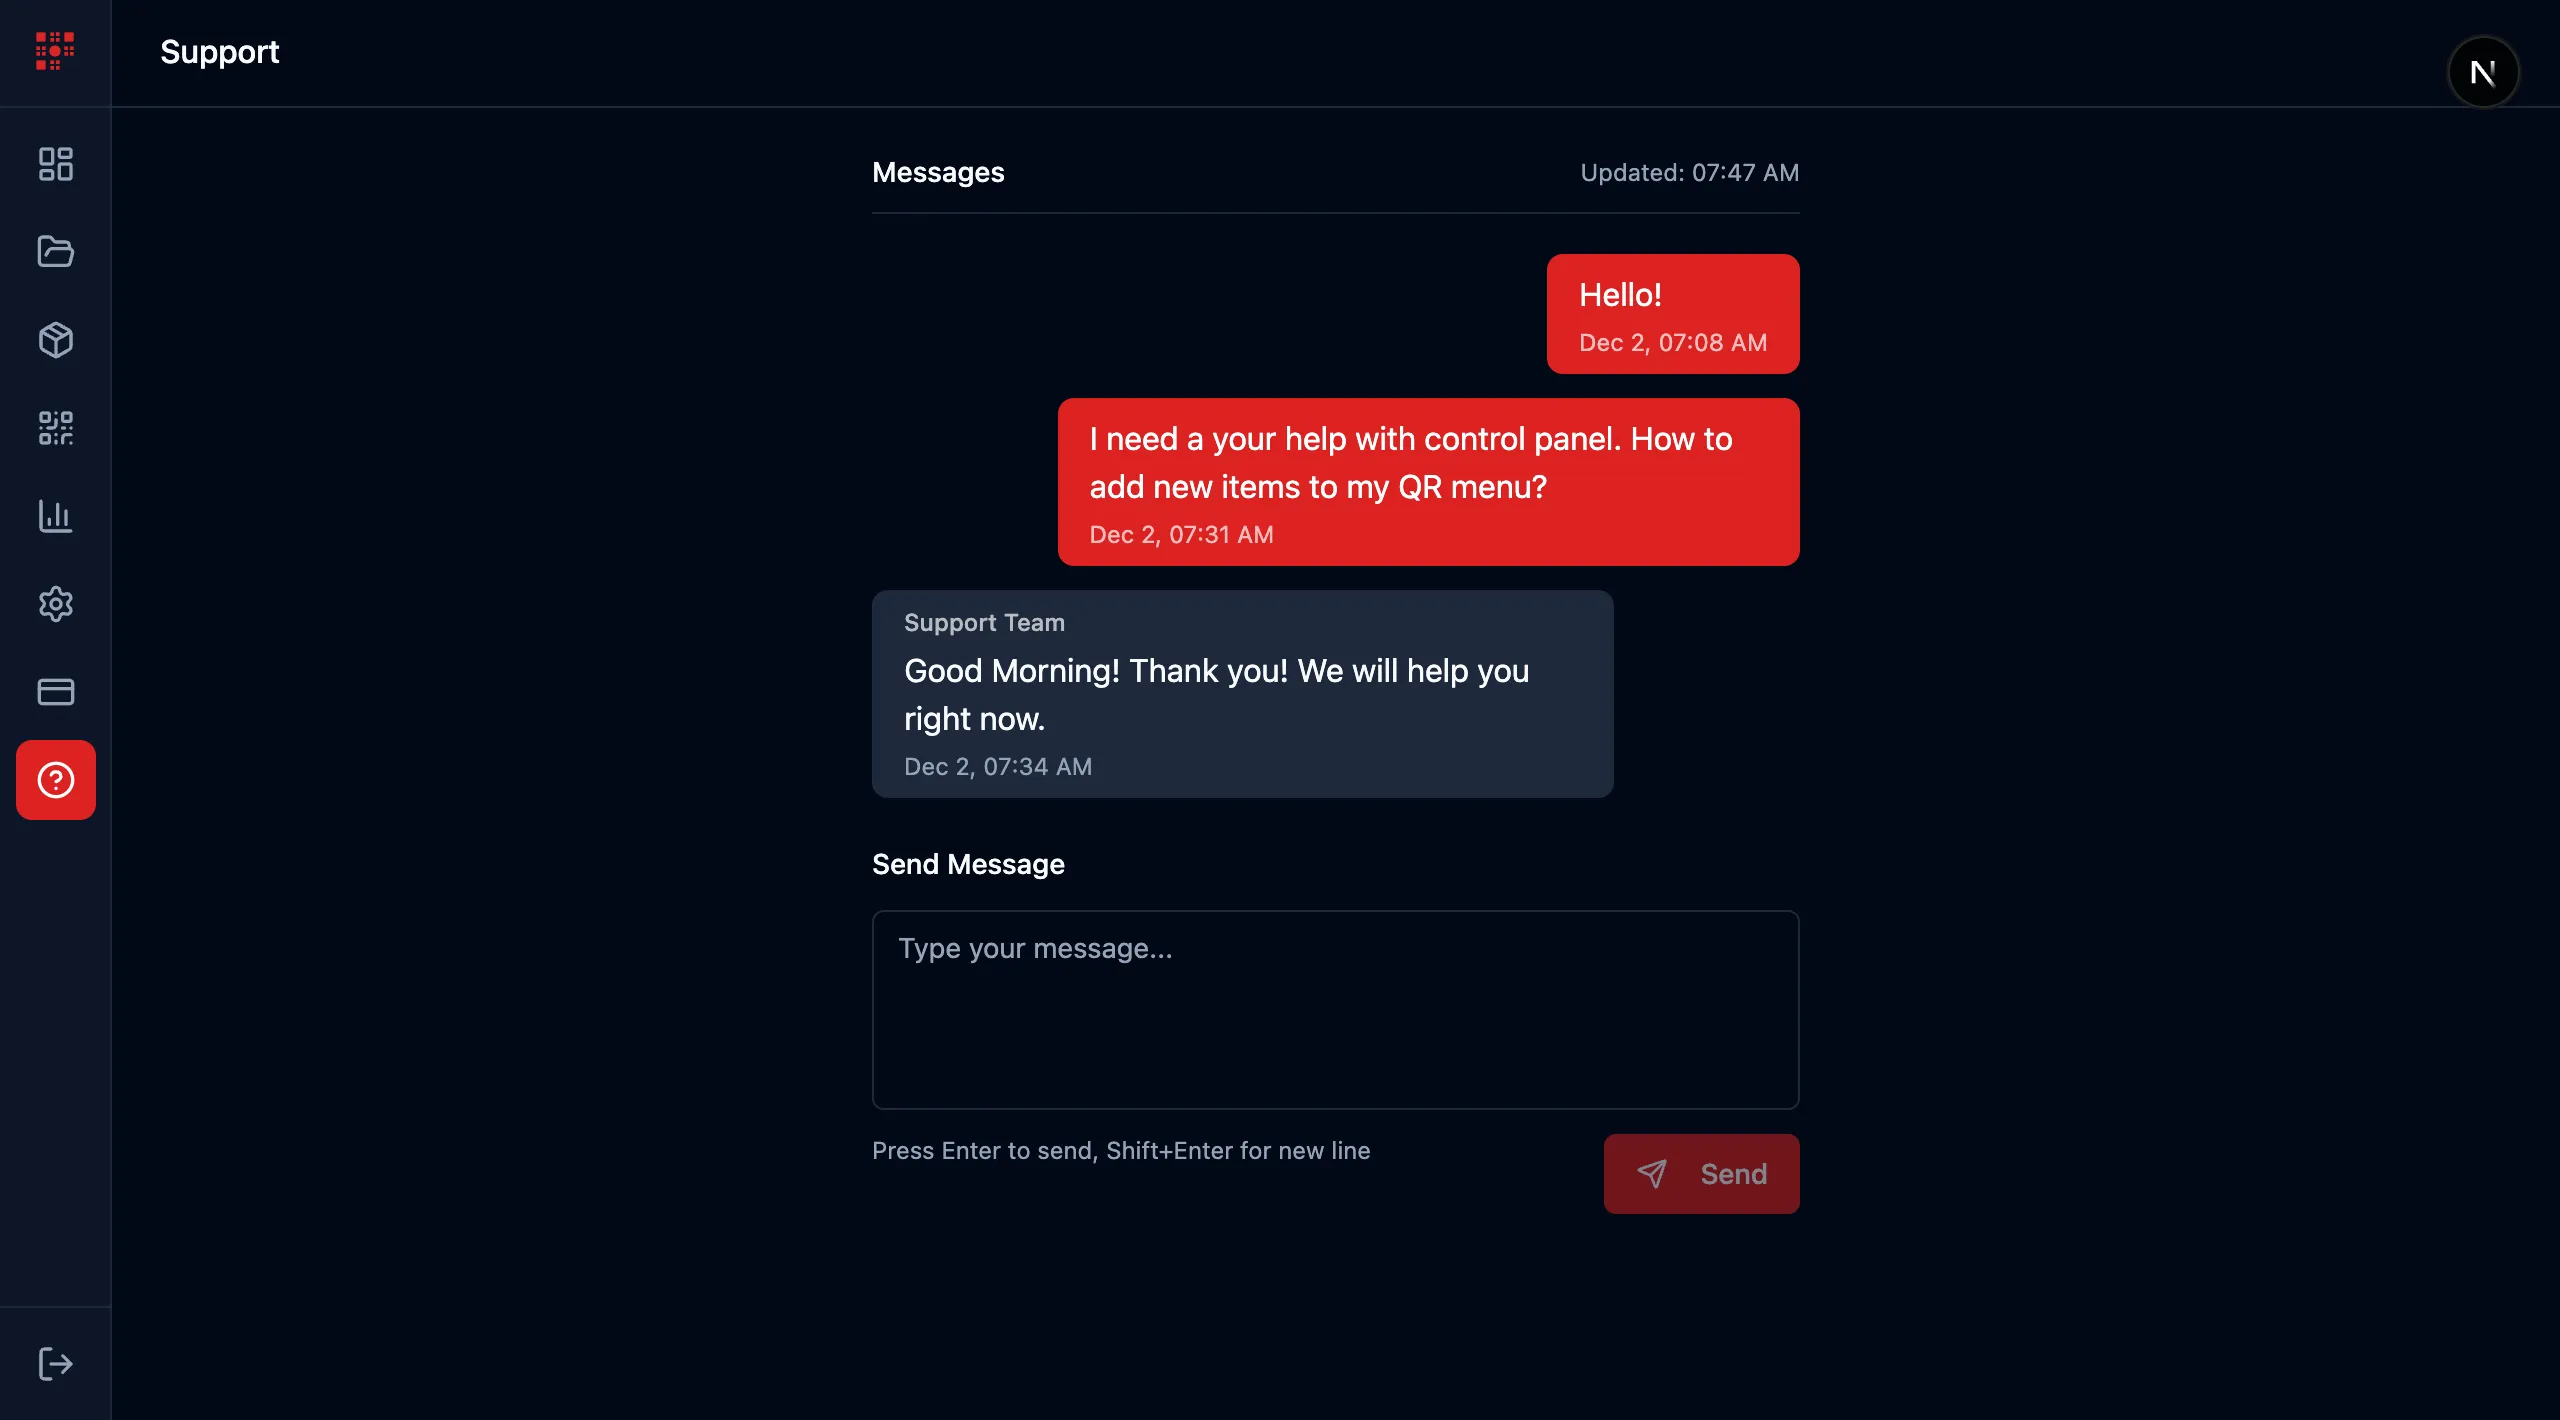Screen dimensions: 2560x1420
Task: Open the Dashboard grid icon in sidebar
Action: (55, 164)
